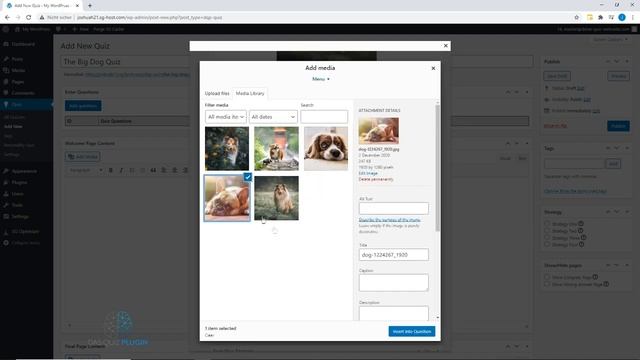The image size is (640, 360).
Task: Select the collie among orange fruit thumbnail
Action: (227, 149)
